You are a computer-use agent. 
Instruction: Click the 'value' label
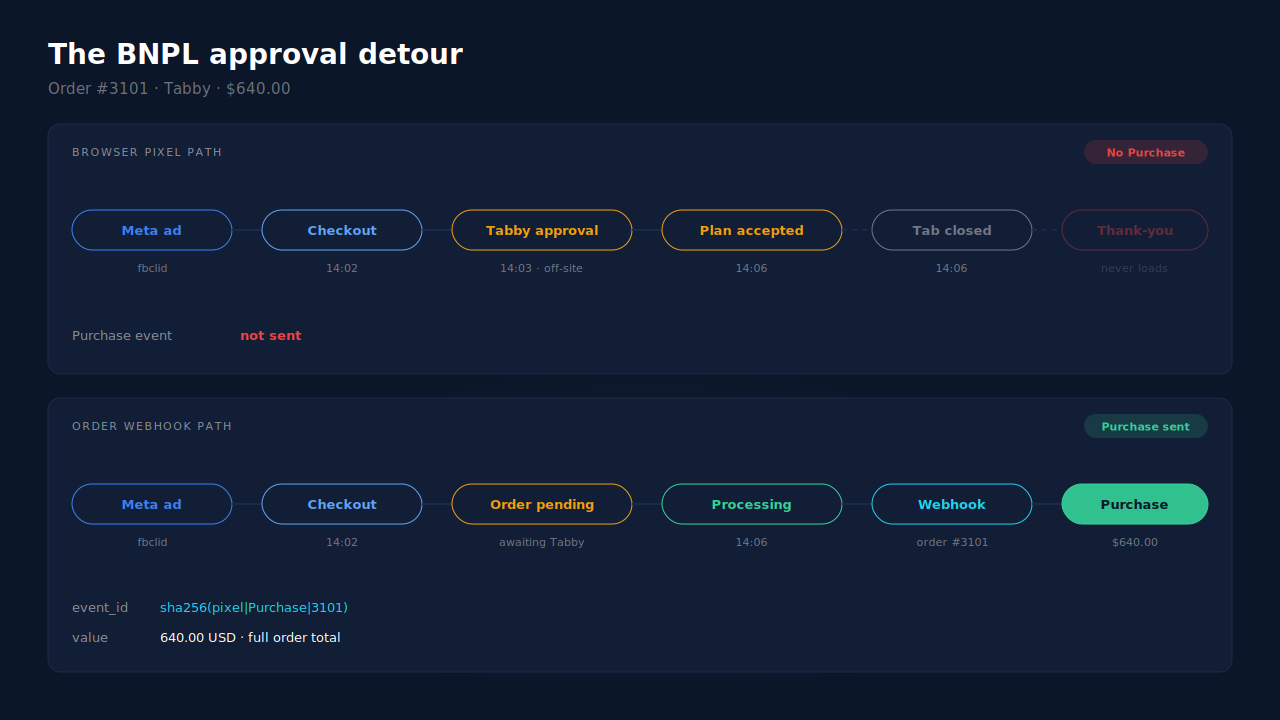(90, 638)
